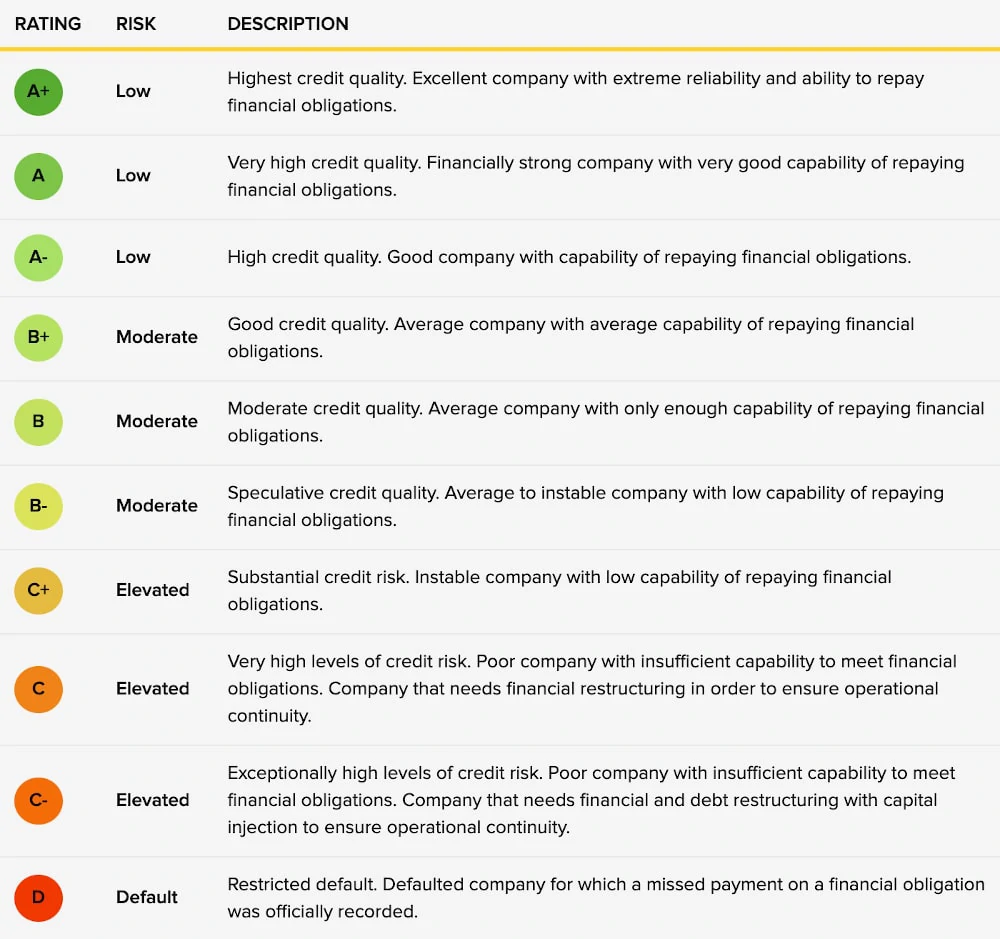Click the Elevated risk label beside C+

pyautogui.click(x=152, y=590)
